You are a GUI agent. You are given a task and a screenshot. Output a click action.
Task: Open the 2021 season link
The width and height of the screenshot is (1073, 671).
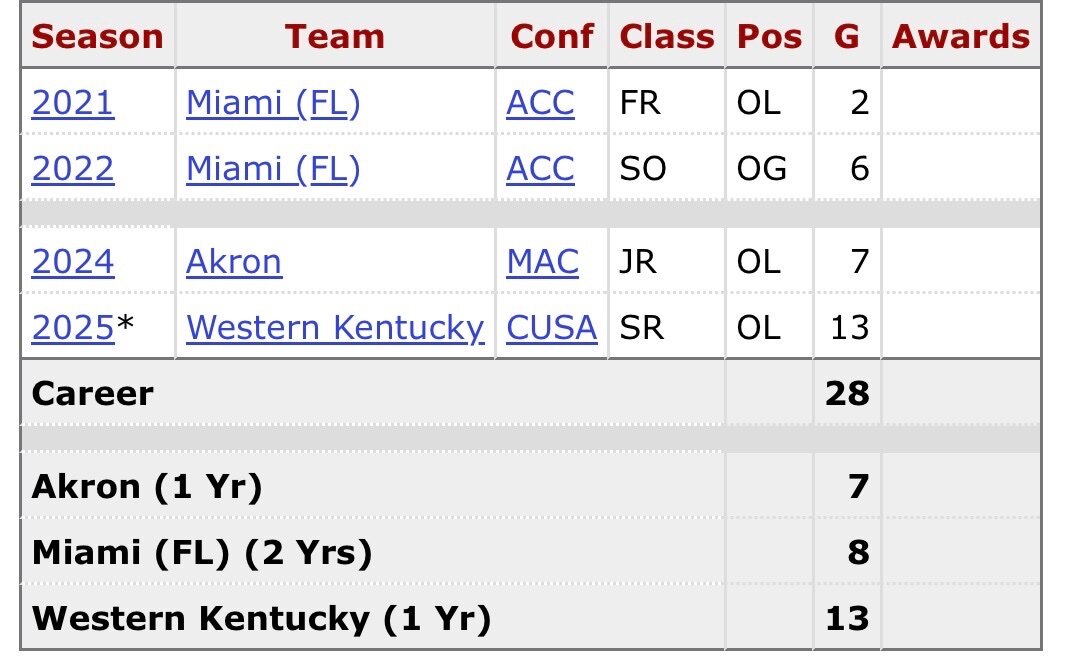[x=73, y=103]
